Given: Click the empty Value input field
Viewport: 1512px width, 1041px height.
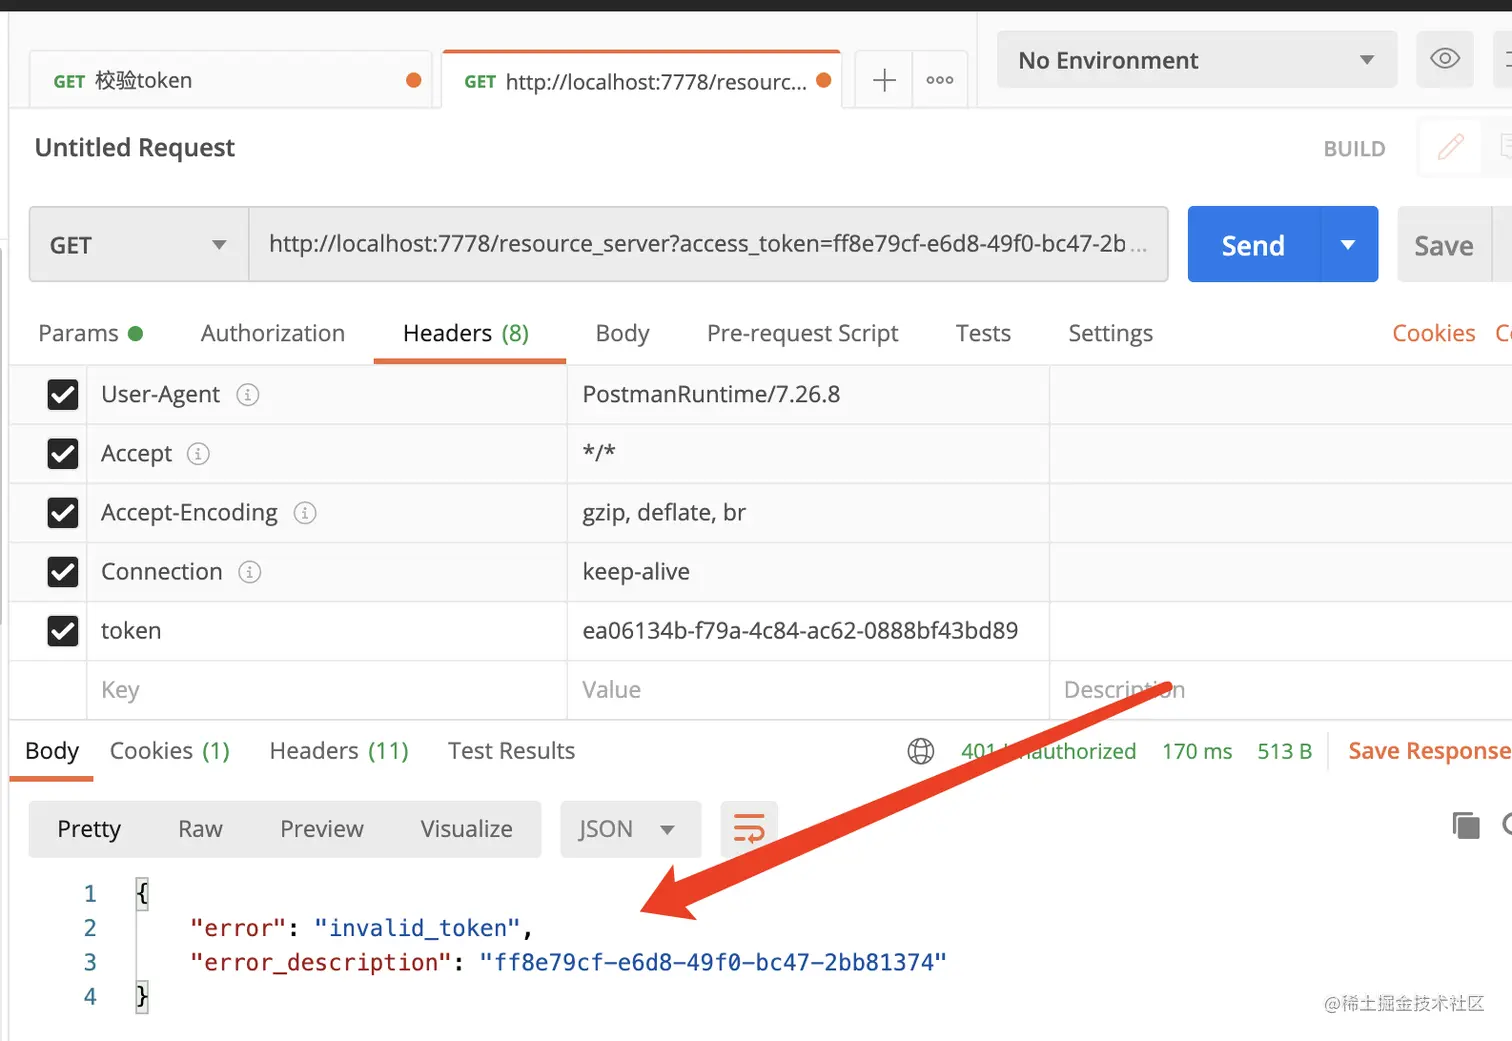Looking at the screenshot, I should point(808,690).
